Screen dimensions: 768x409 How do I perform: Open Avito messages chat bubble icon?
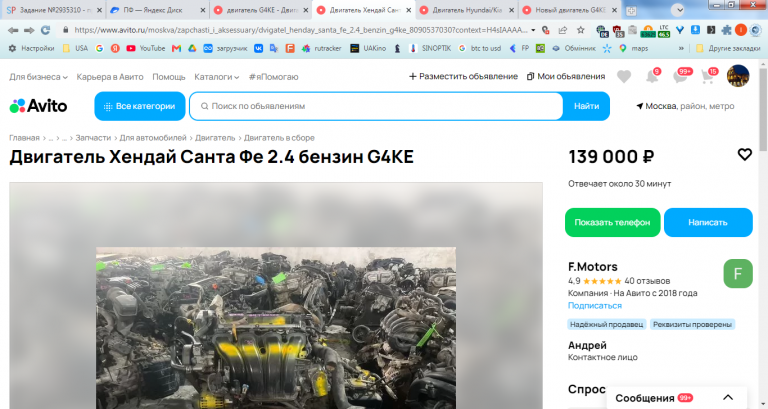pos(681,76)
